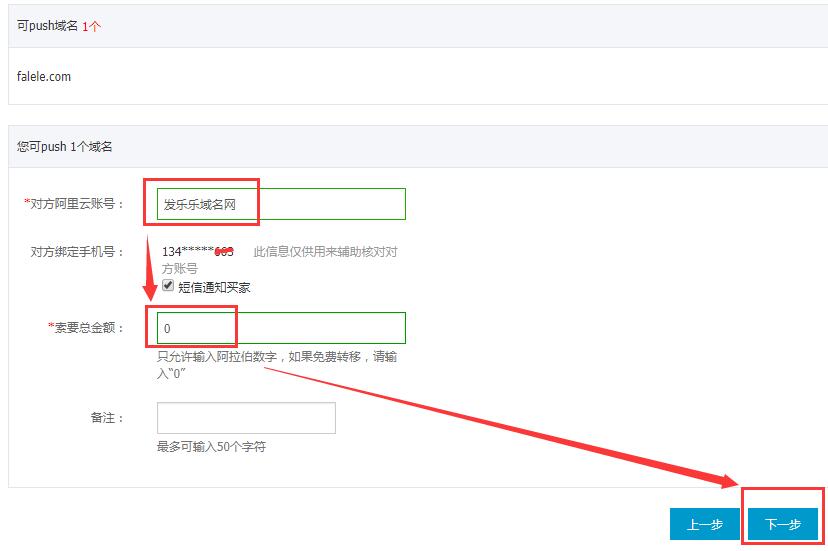Click the masked phone number 134*****
Screen dimensions: 828x551
coord(197,252)
